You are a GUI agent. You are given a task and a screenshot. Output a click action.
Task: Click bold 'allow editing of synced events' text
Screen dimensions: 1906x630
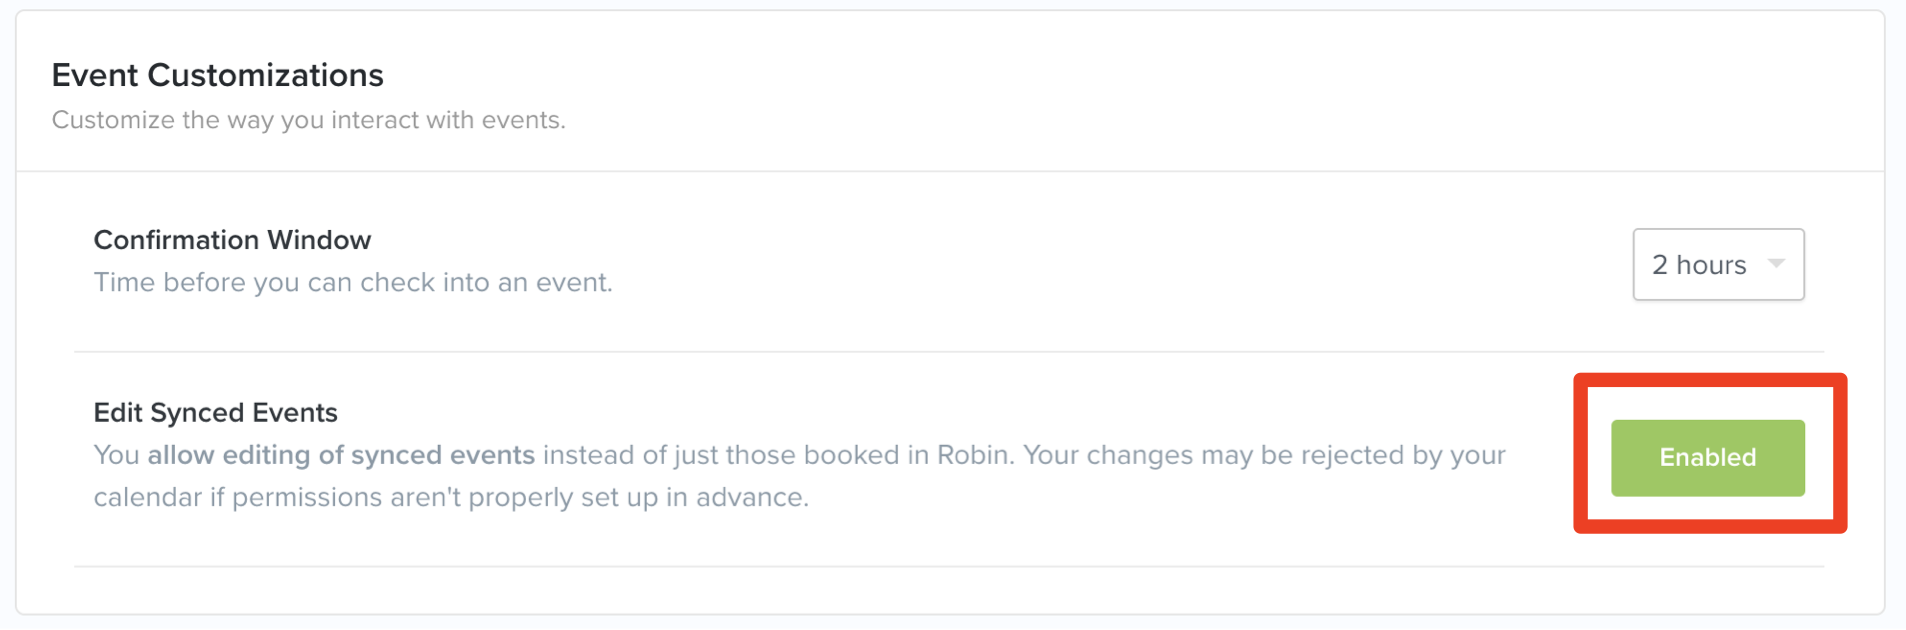[341, 455]
